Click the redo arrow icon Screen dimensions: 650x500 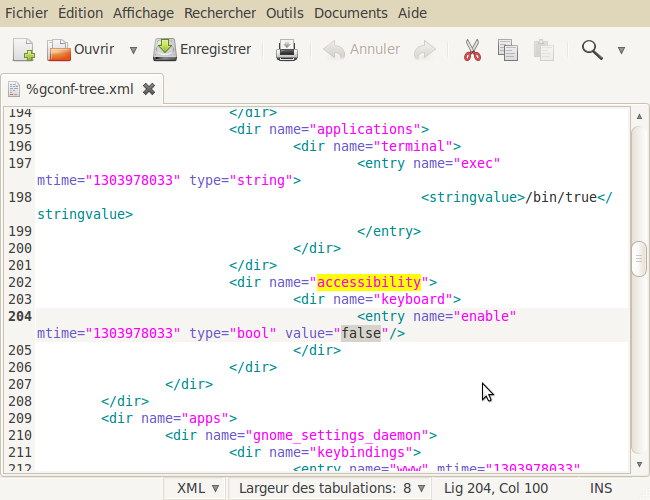click(x=424, y=50)
